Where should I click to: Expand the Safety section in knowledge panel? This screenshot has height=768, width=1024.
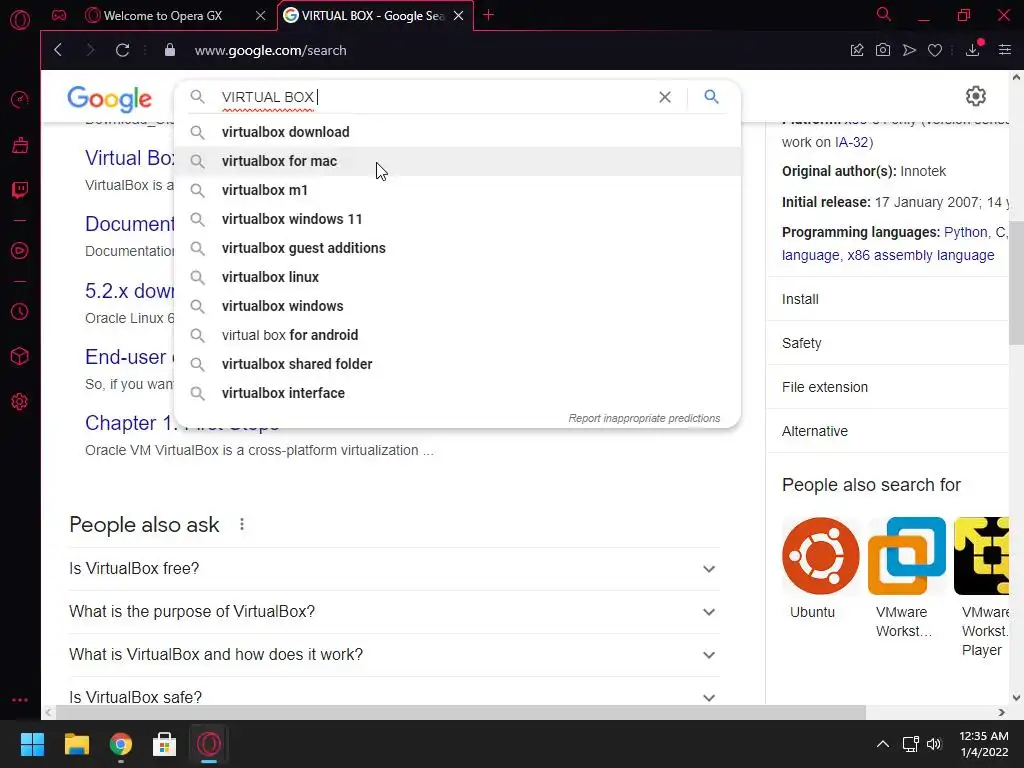point(888,343)
